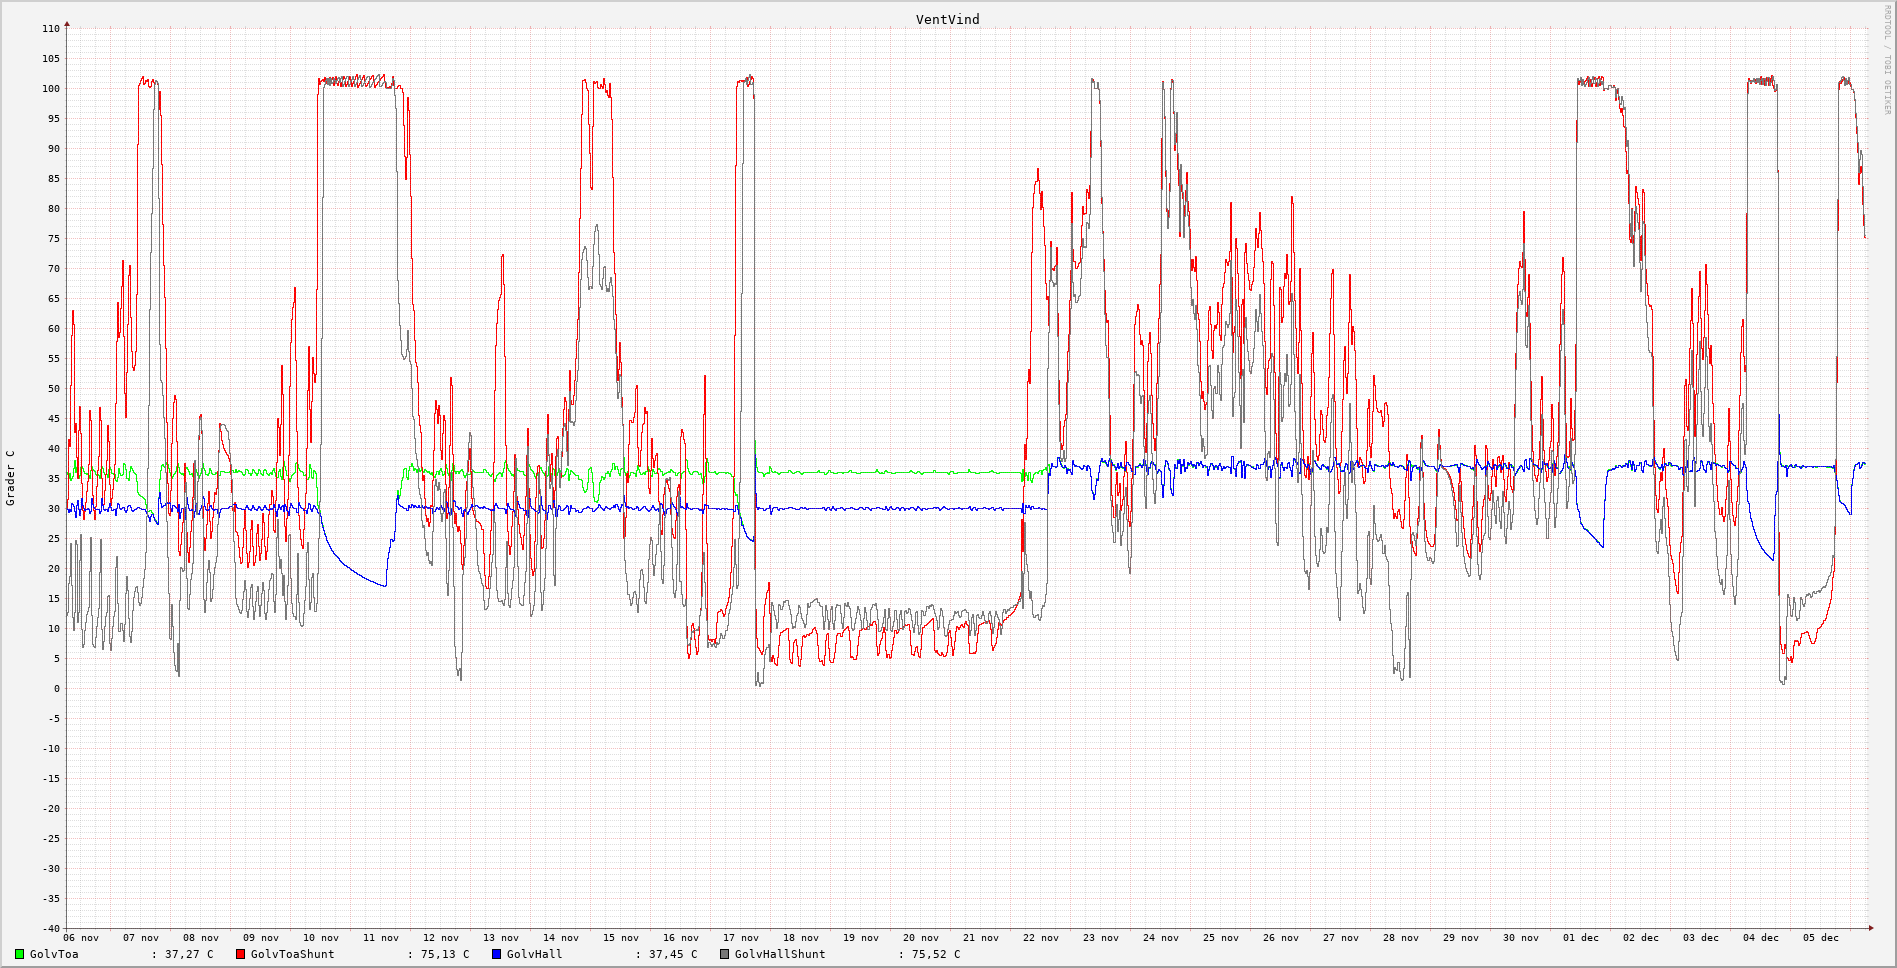Select the GolvToaShunt legend label
Viewport: 1897px width, 968px height.
click(x=292, y=954)
